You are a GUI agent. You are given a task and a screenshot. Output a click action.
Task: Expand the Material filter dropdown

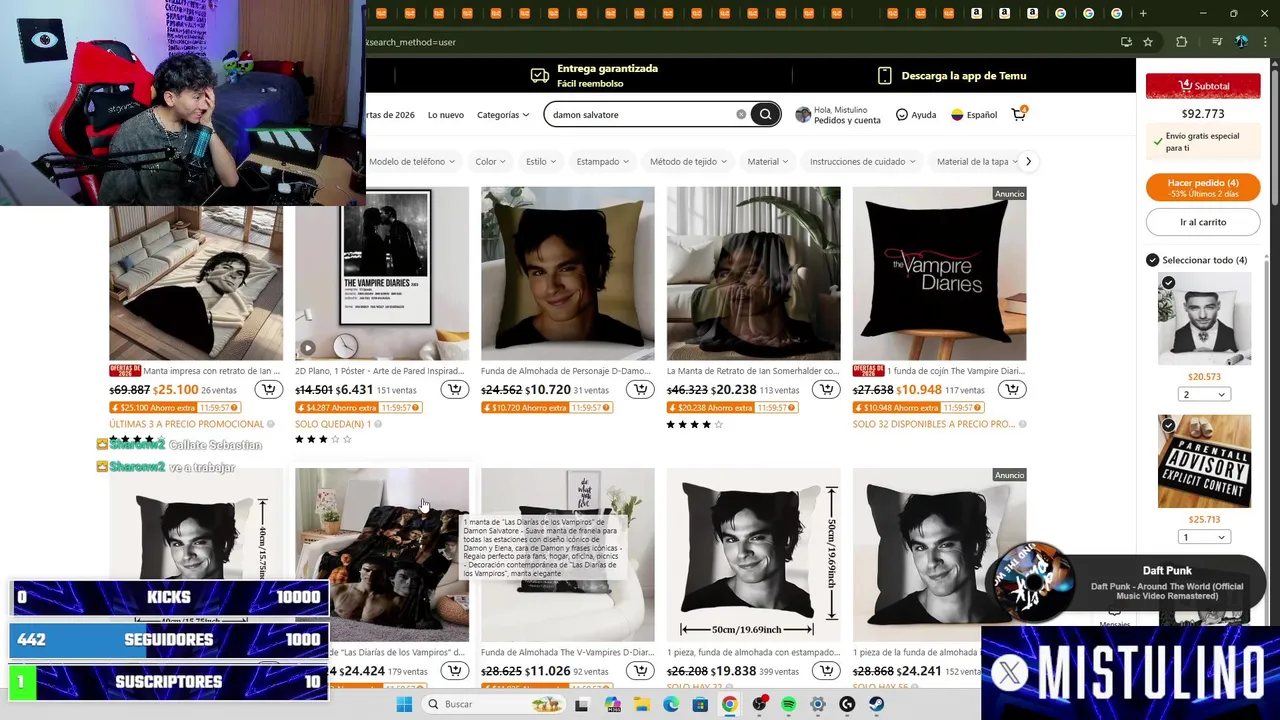768,161
